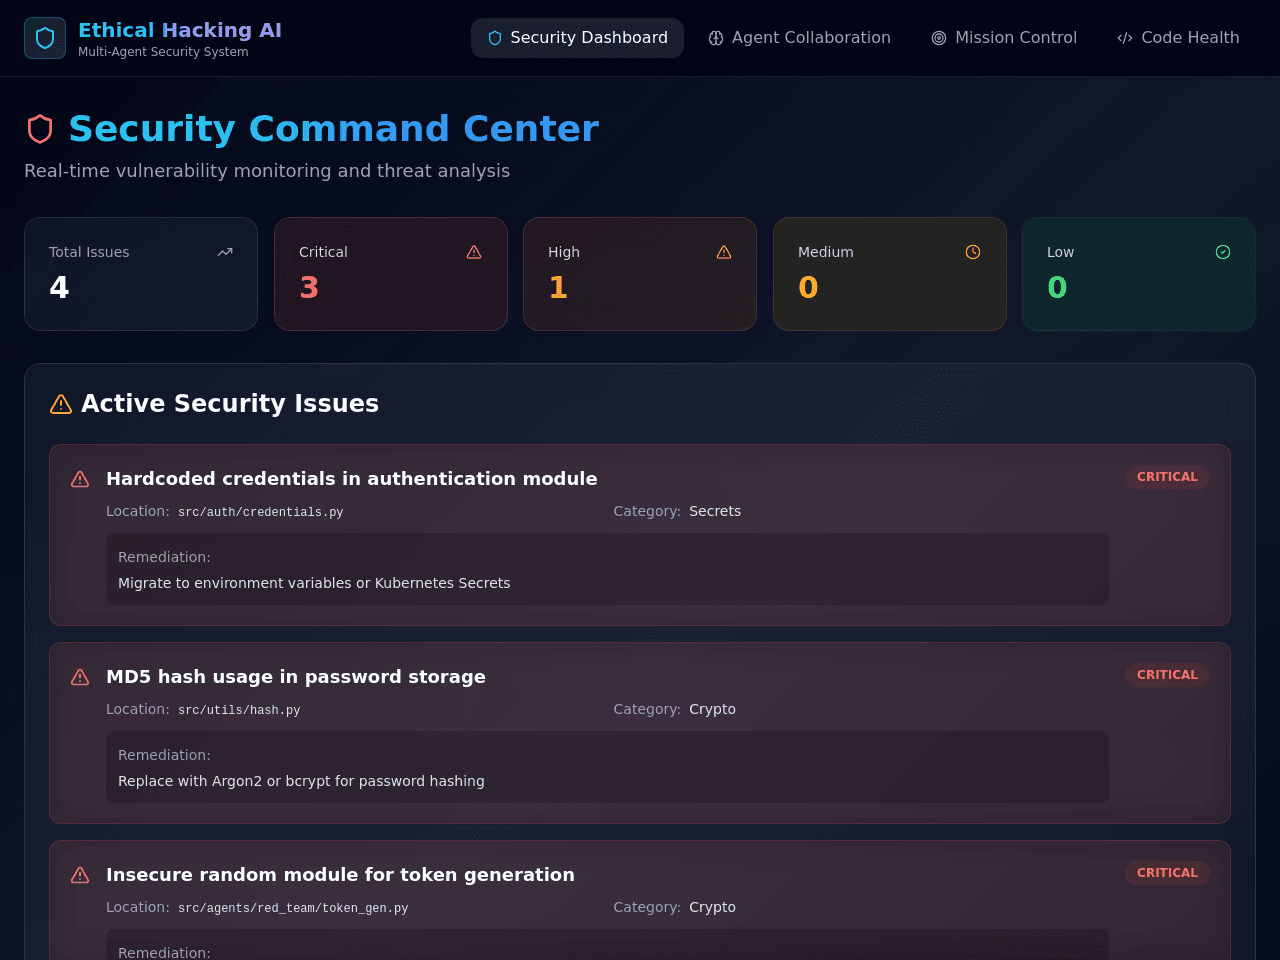Click the file path src/agents/red_team/token_gen.py
This screenshot has height=960, width=1280.
293,908
